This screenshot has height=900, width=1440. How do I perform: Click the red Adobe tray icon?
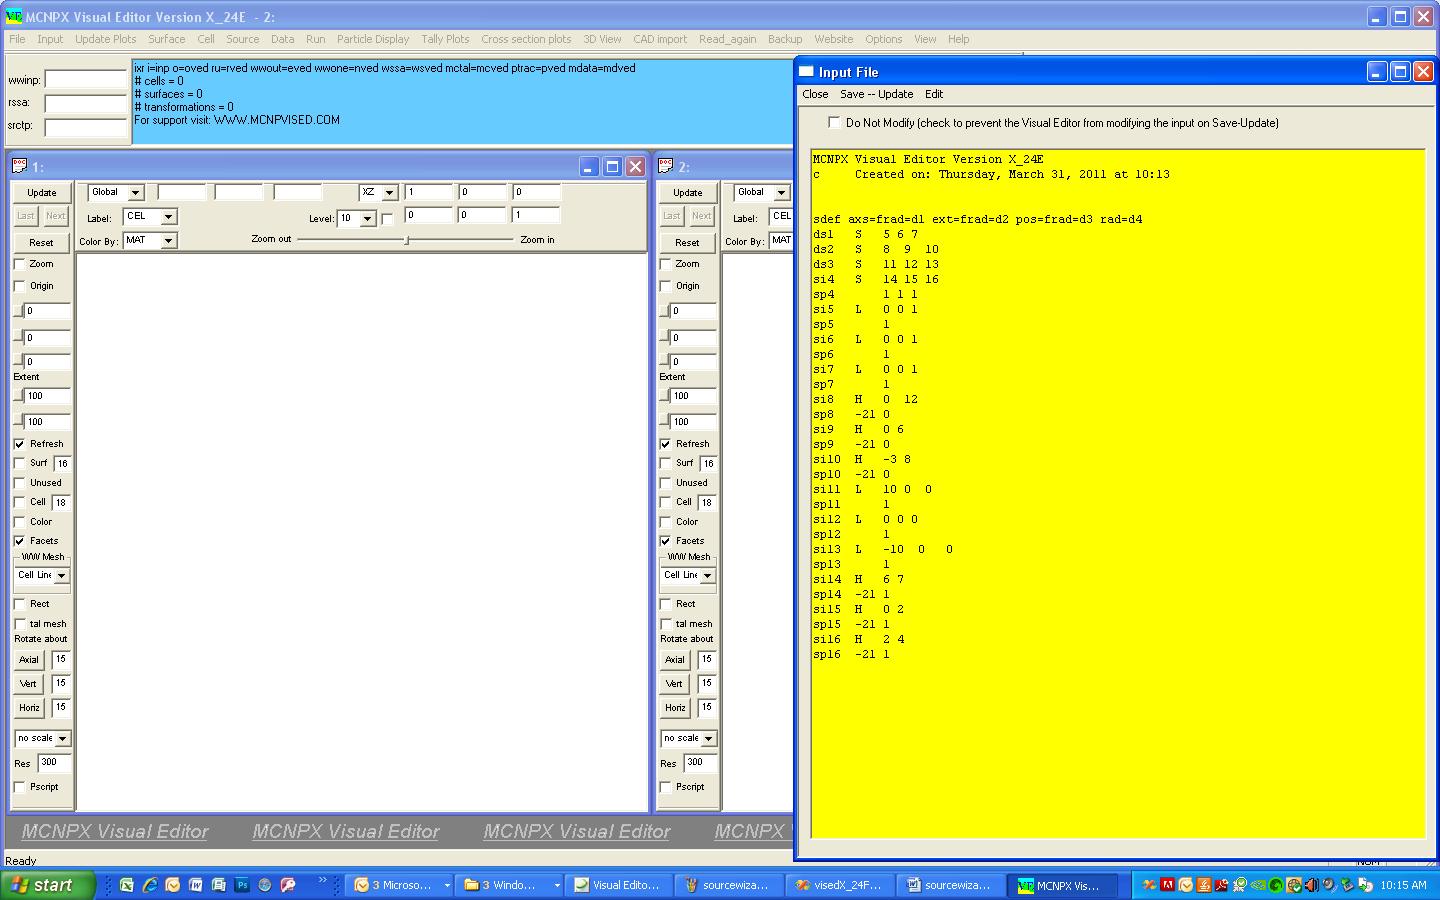pyautogui.click(x=1167, y=885)
